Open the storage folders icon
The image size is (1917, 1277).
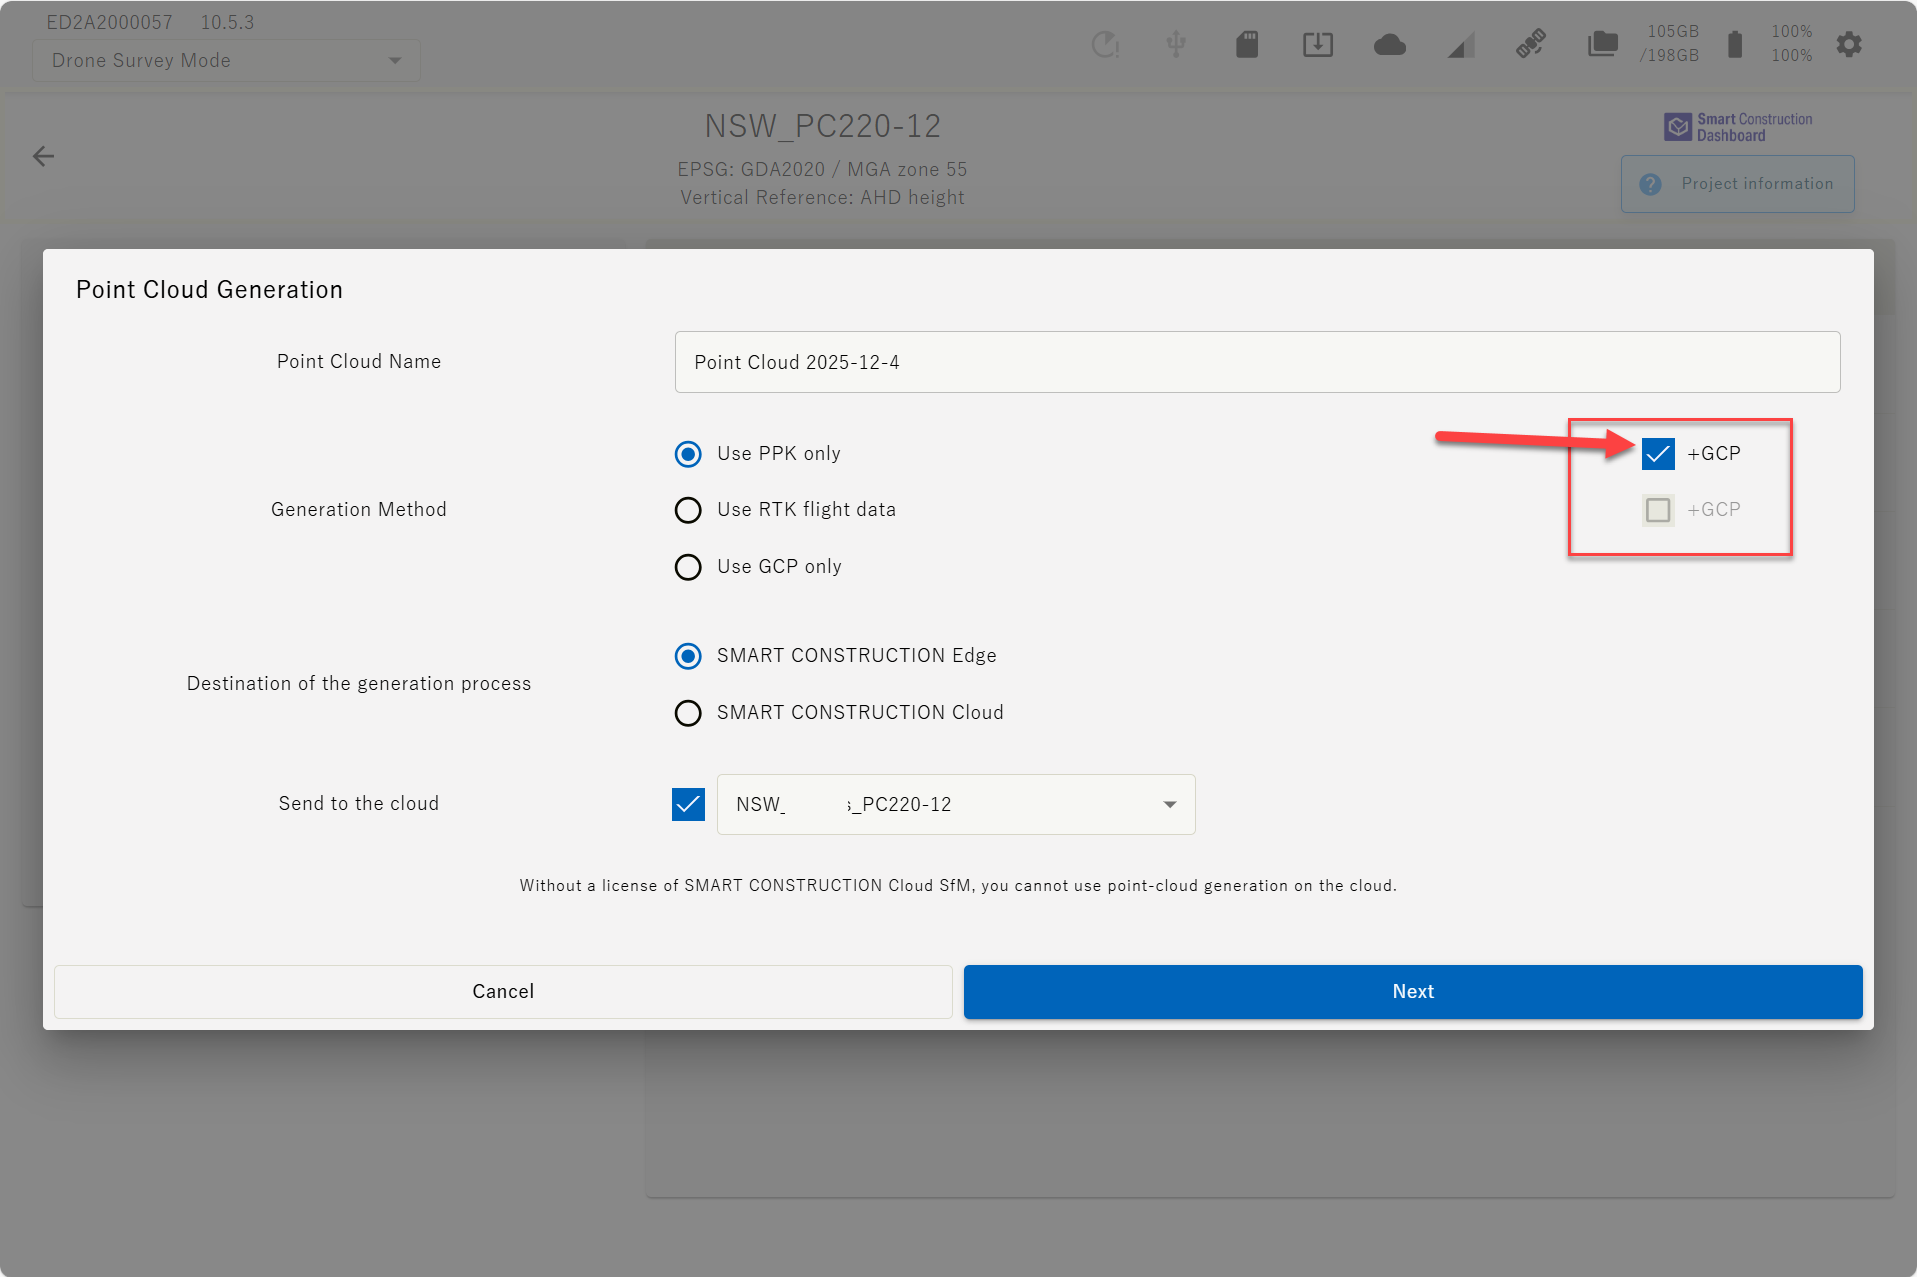click(1603, 44)
